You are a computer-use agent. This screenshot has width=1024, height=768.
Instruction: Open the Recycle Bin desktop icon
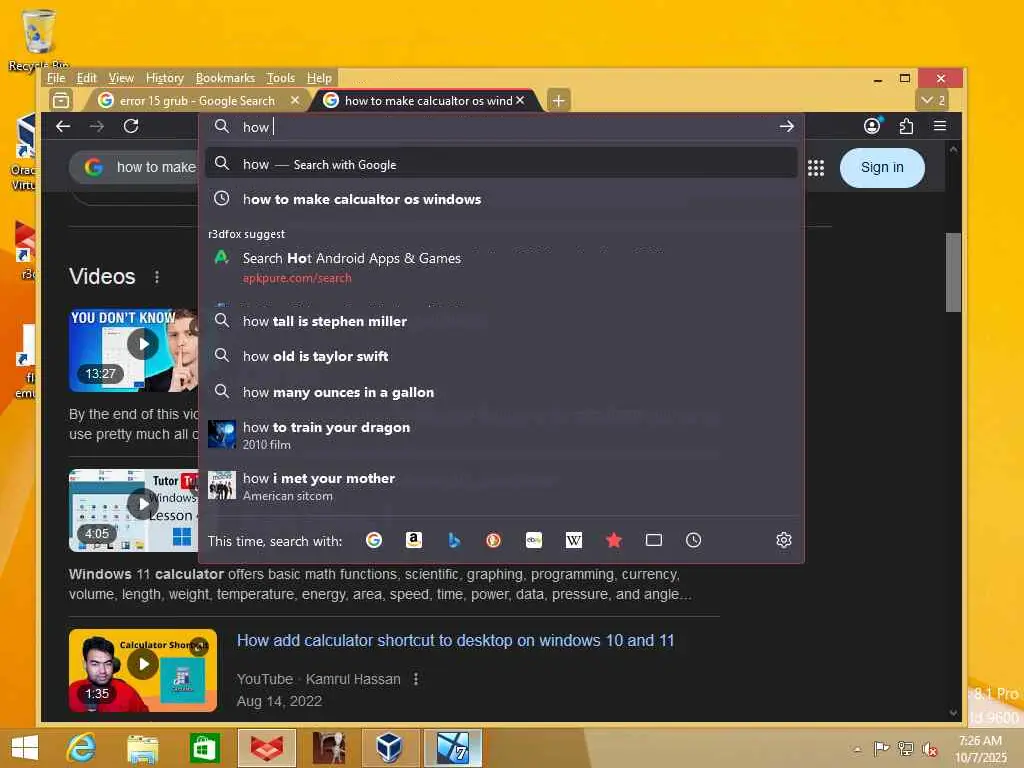[39, 40]
